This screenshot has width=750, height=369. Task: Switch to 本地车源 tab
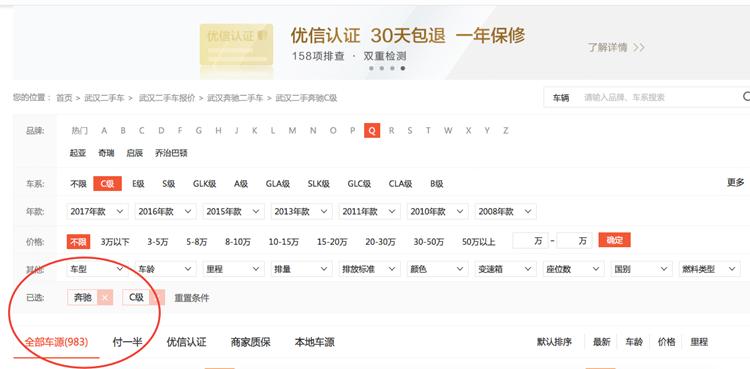click(315, 342)
